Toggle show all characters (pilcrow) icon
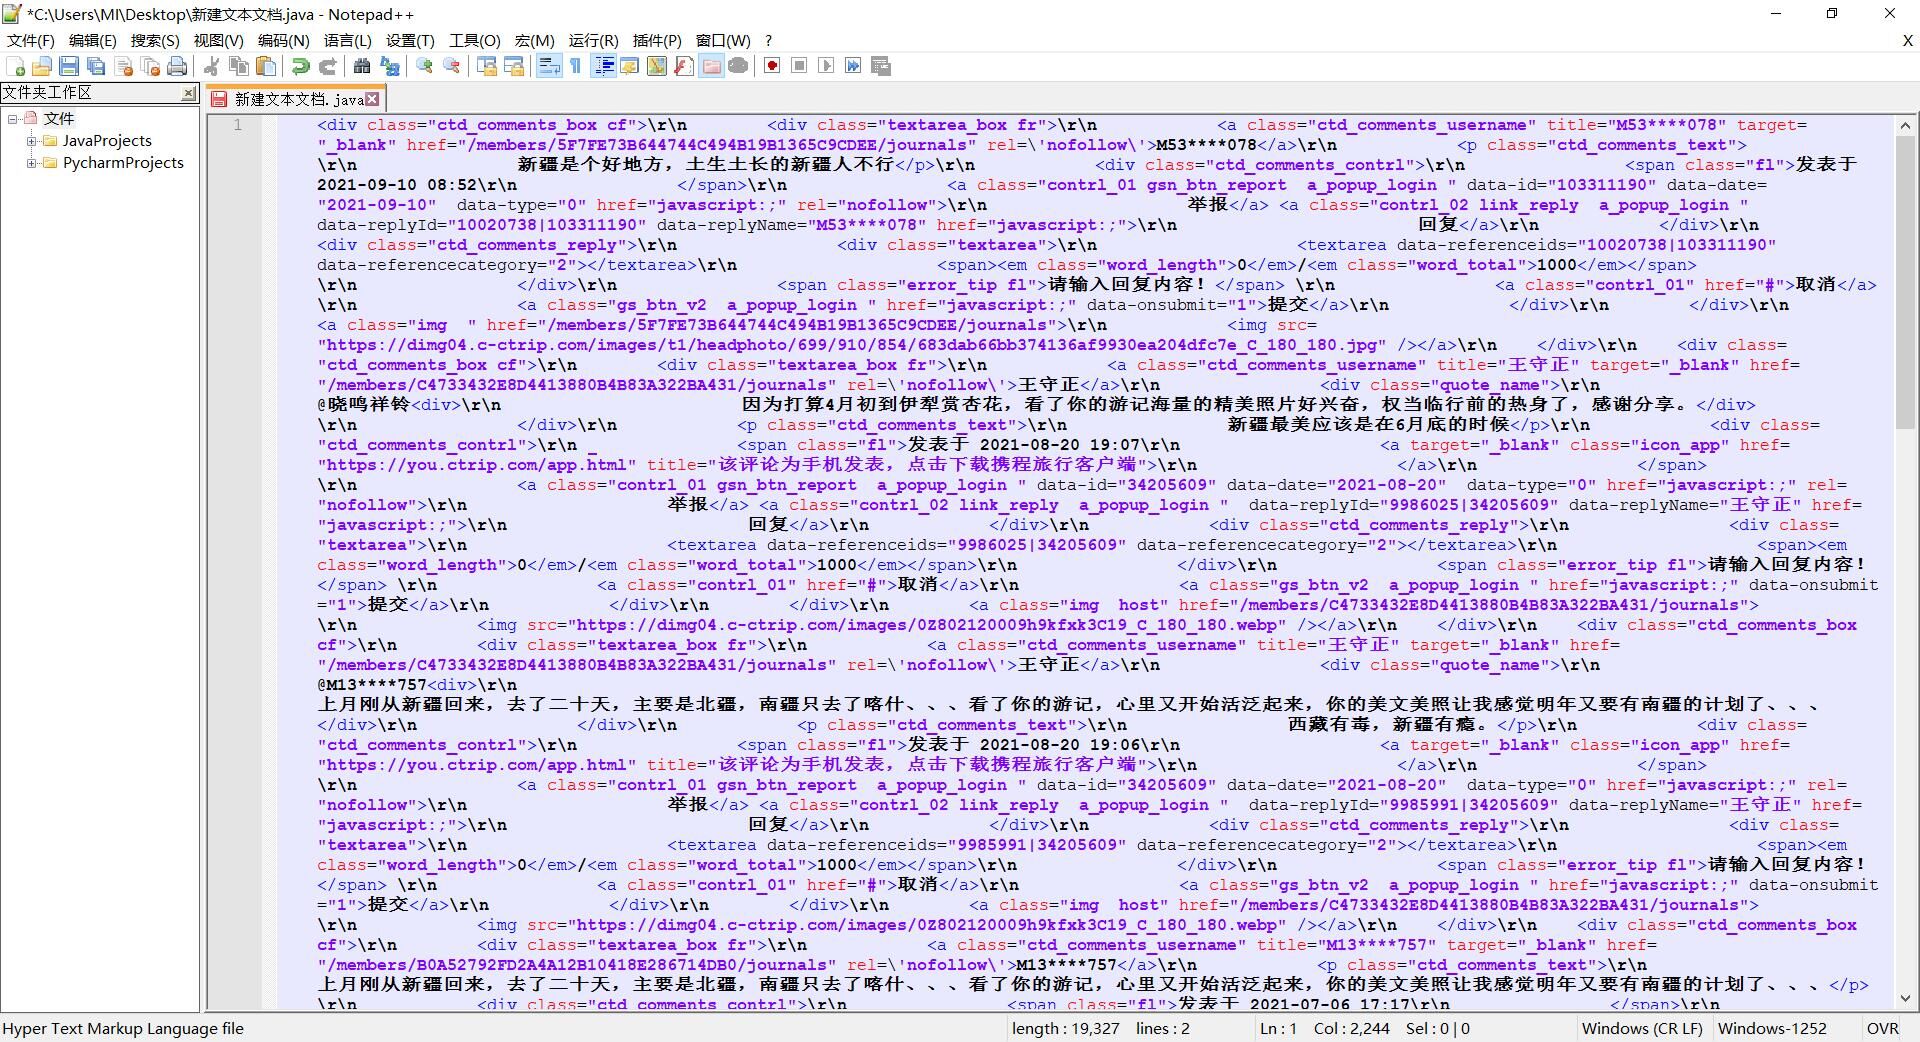1920x1042 pixels. tap(576, 66)
